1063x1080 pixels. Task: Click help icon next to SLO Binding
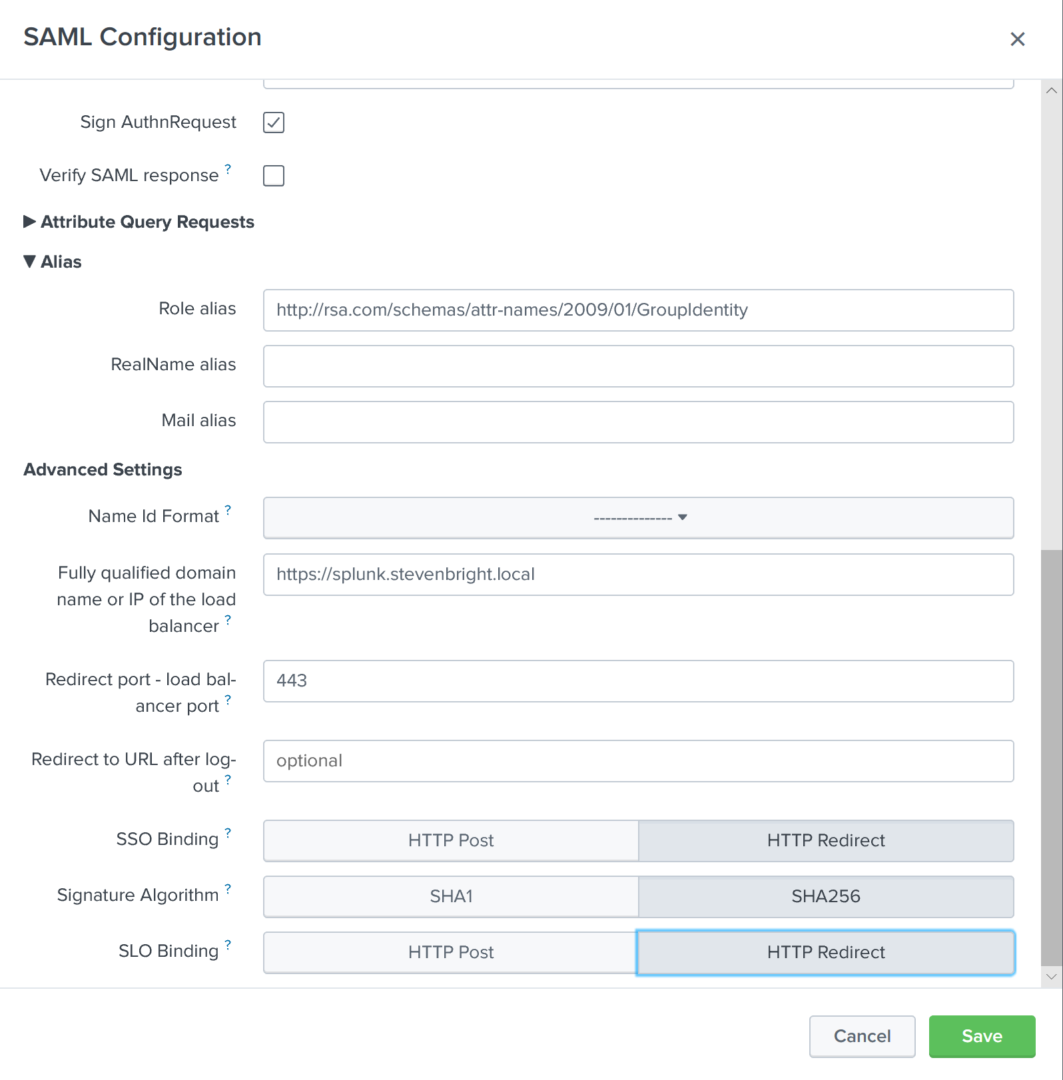(228, 946)
